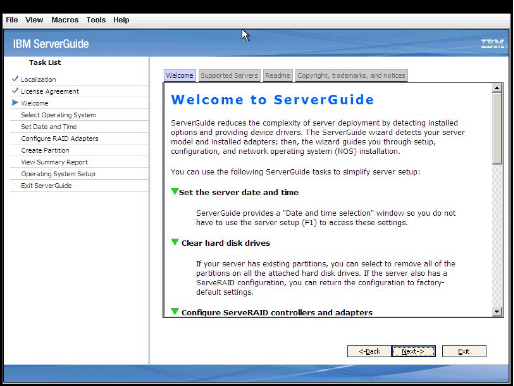Collapse the 'Set the server date and time' section

[175, 191]
